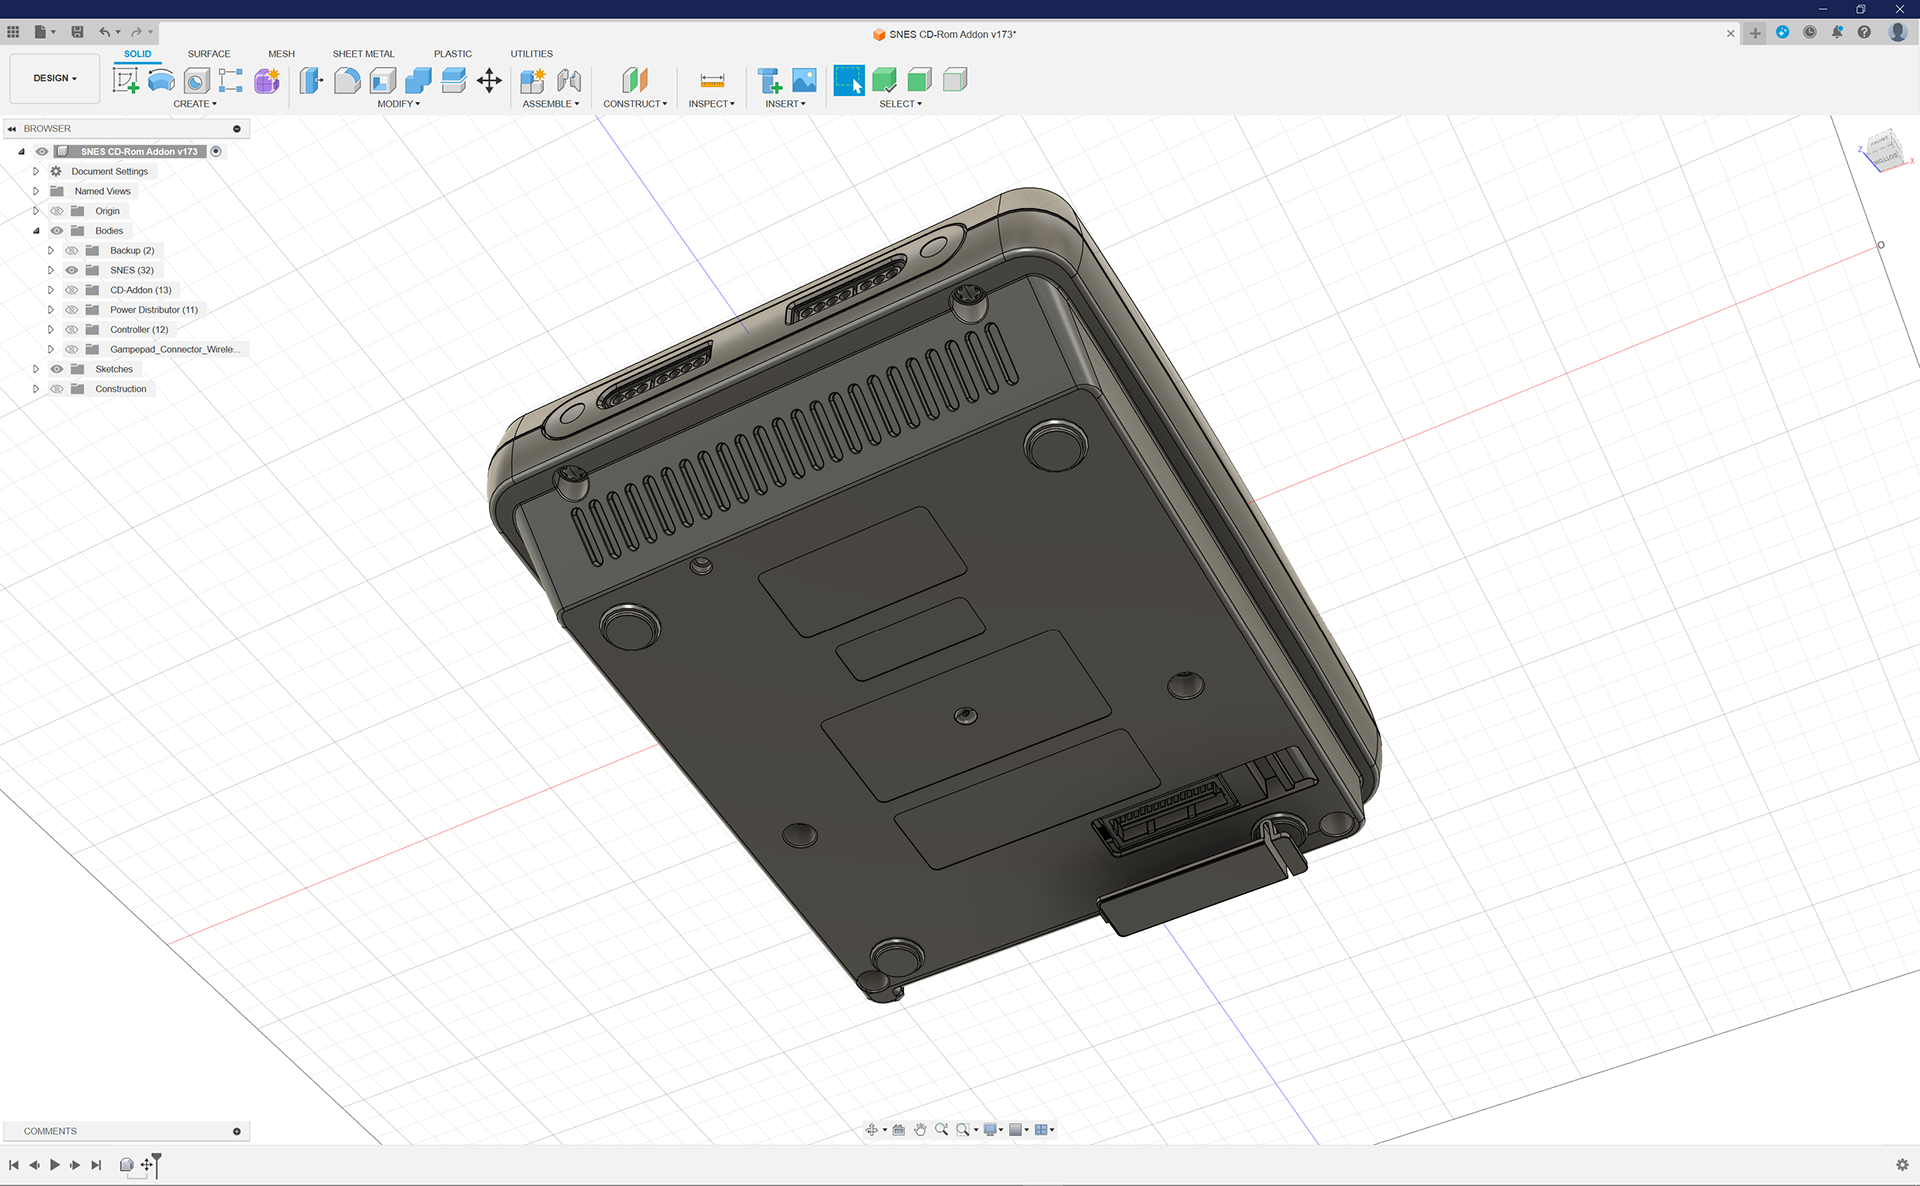Image resolution: width=1920 pixels, height=1186 pixels.
Task: Activate the Pan hand tool
Action: pyautogui.click(x=920, y=1129)
